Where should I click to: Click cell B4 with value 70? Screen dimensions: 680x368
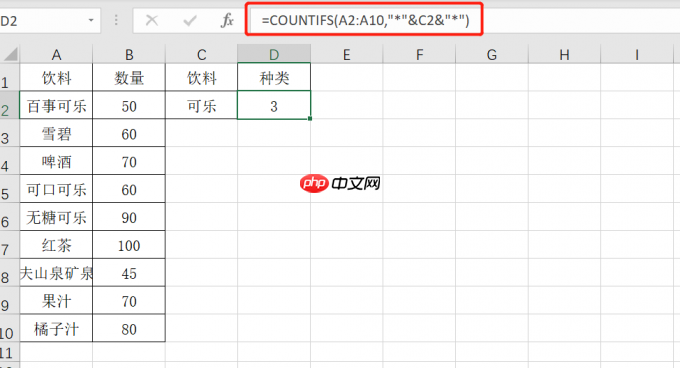coord(129,161)
